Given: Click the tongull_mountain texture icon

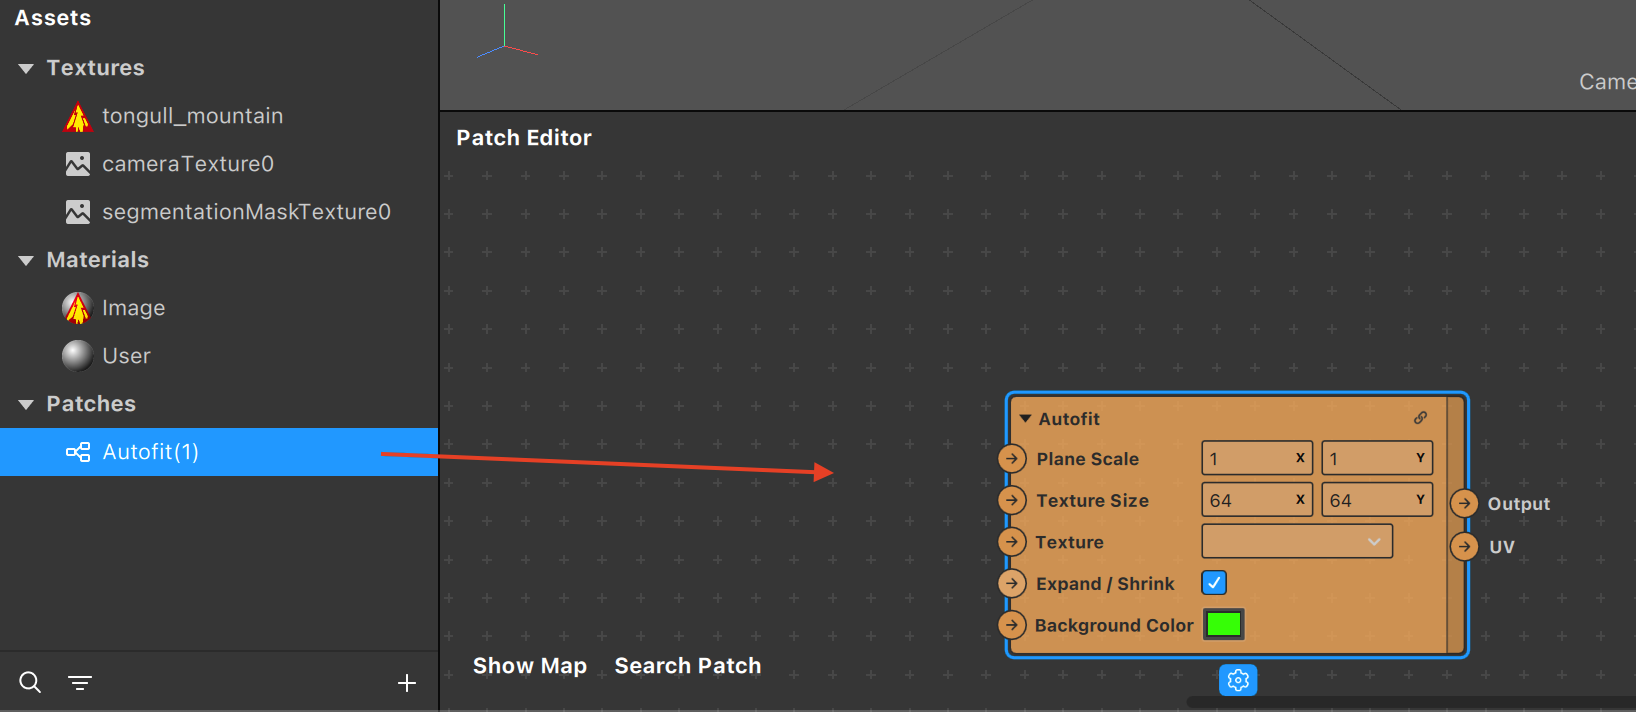Looking at the screenshot, I should (x=77, y=117).
